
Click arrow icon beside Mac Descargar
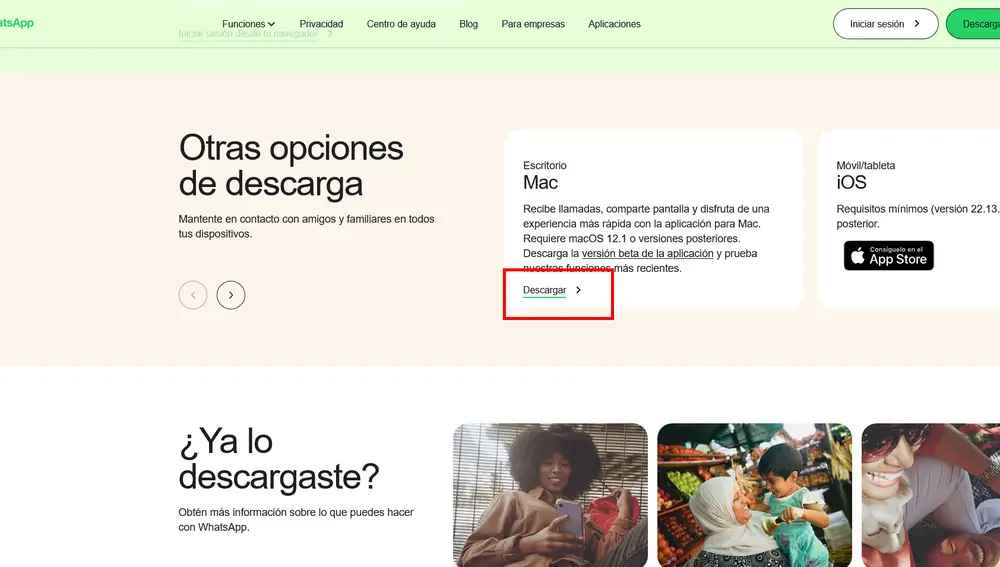coord(579,290)
